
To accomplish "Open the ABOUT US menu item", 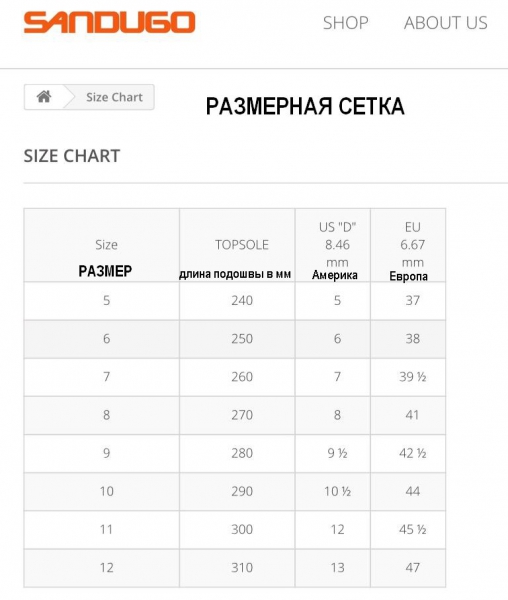I will point(446,23).
